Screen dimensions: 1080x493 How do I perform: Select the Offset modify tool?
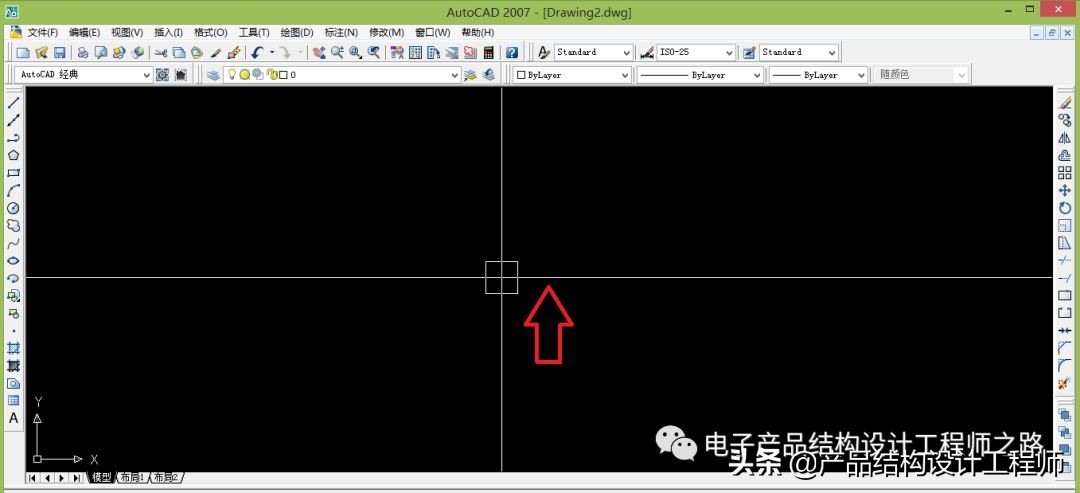pyautogui.click(x=1065, y=156)
